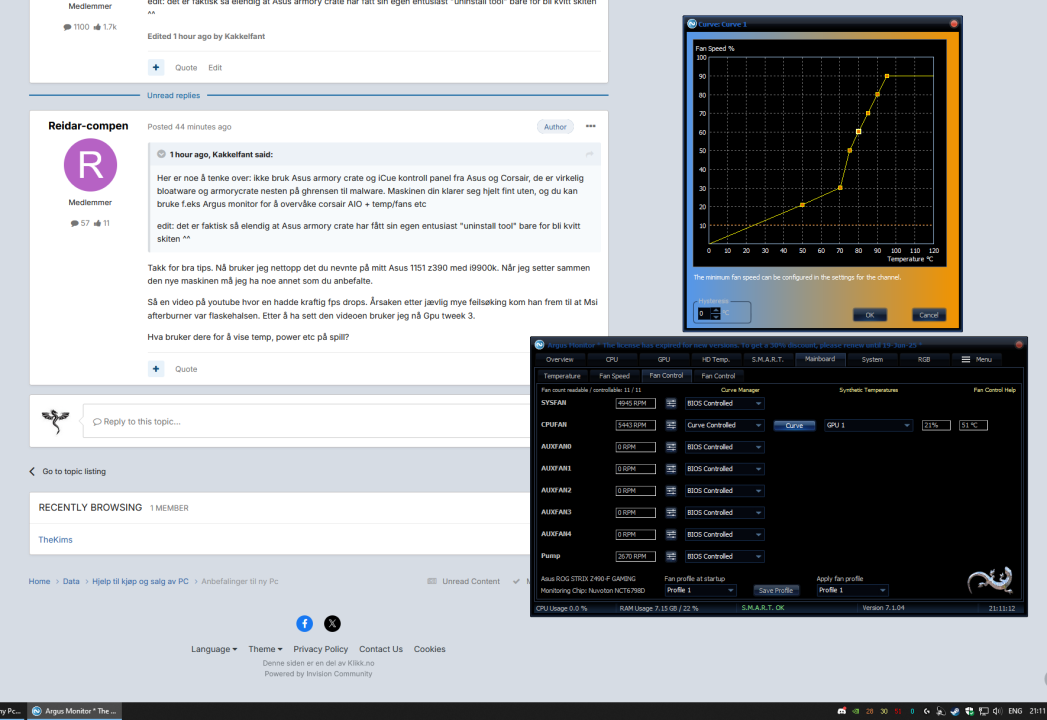Image resolution: width=1047 pixels, height=720 pixels.
Task: Collapse the quoted Kakkelfant block
Action: click(161, 154)
